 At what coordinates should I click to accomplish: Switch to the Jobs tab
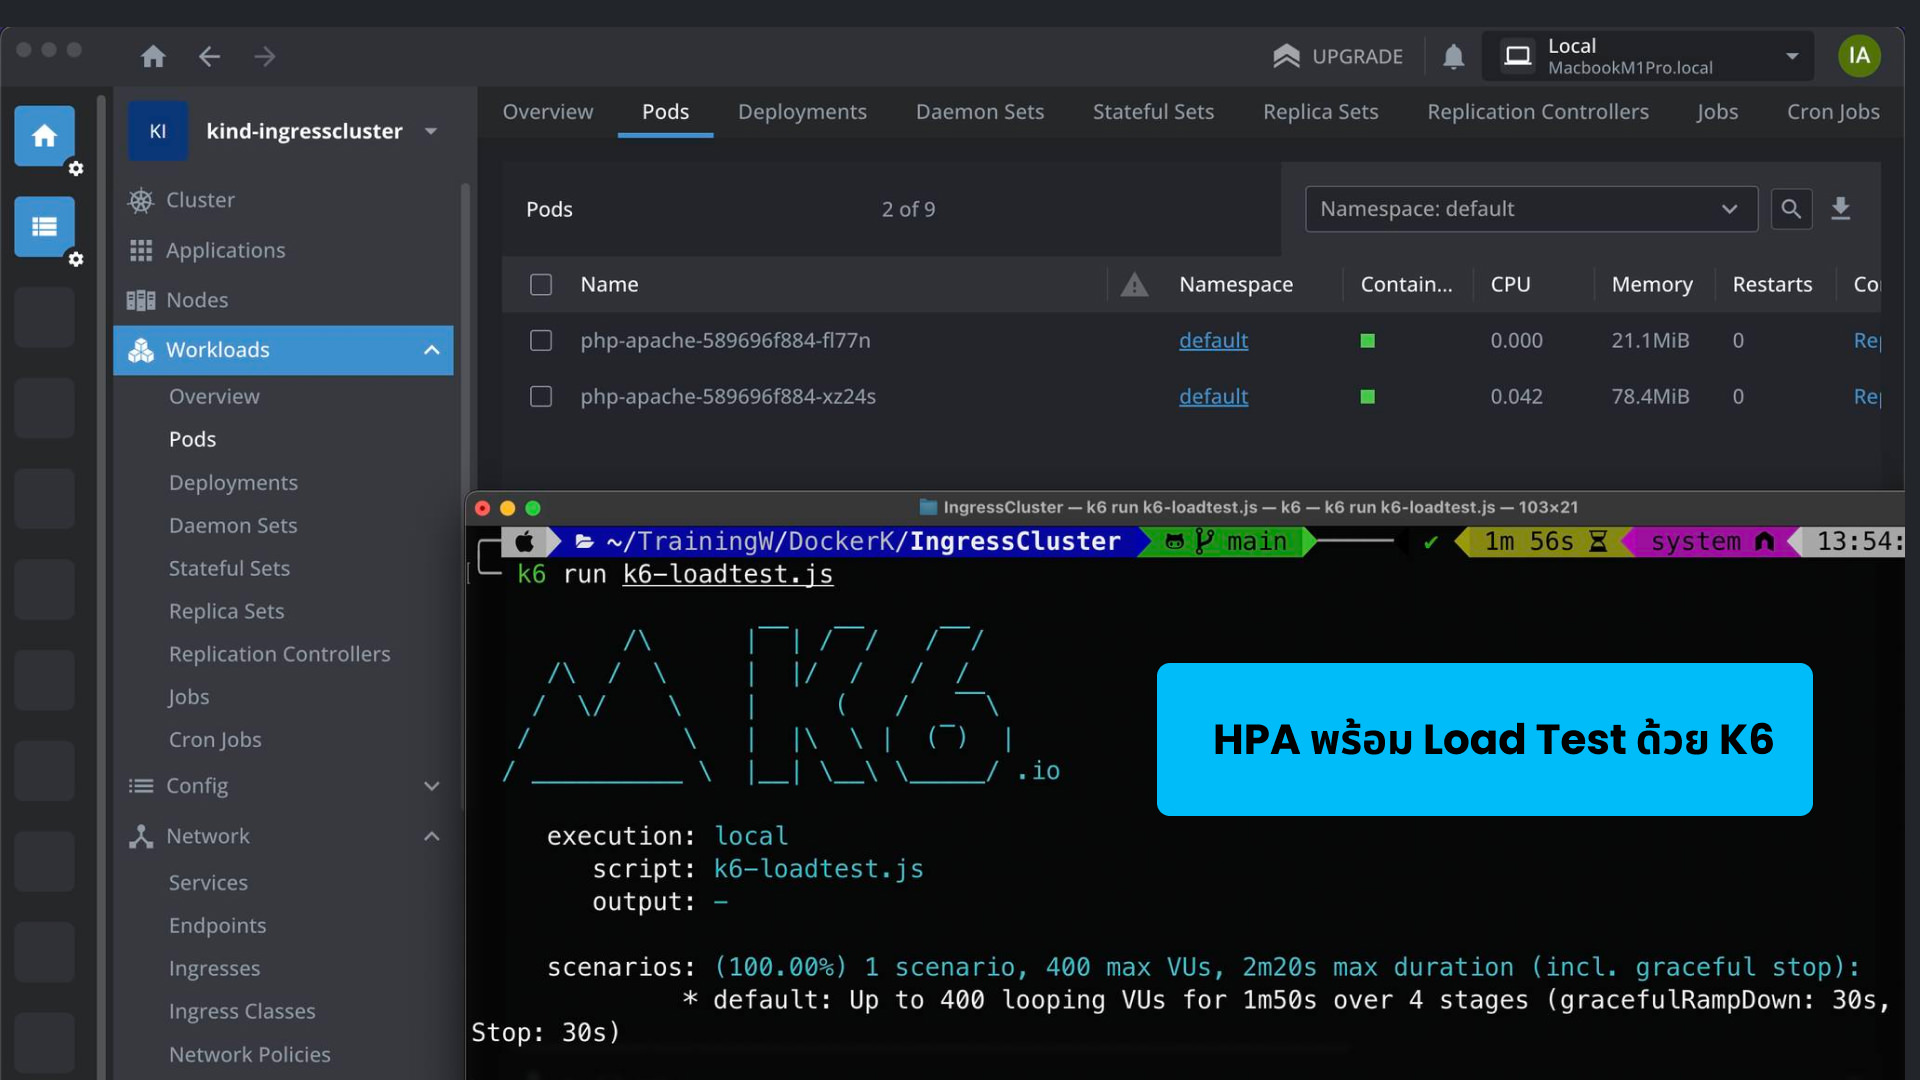pos(1717,112)
